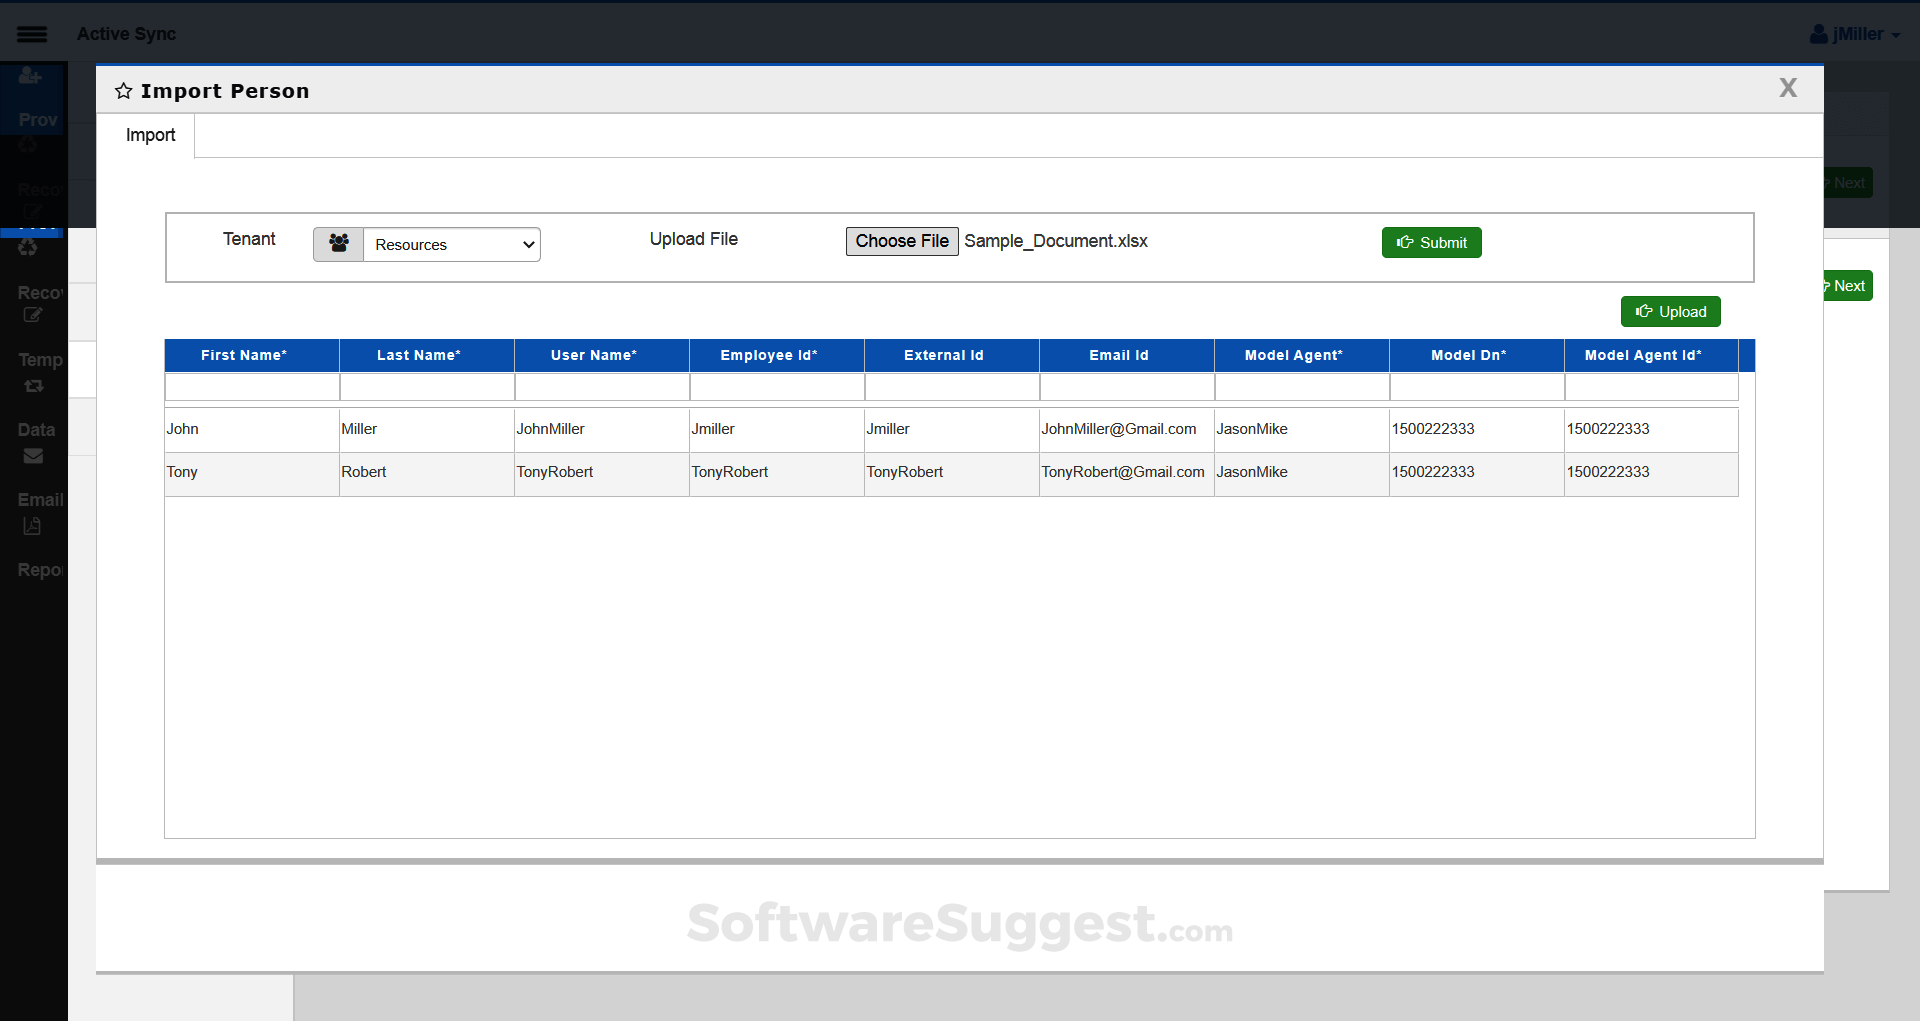Click the add-person Provision sidebar icon
The height and width of the screenshot is (1021, 1920).
click(x=30, y=76)
